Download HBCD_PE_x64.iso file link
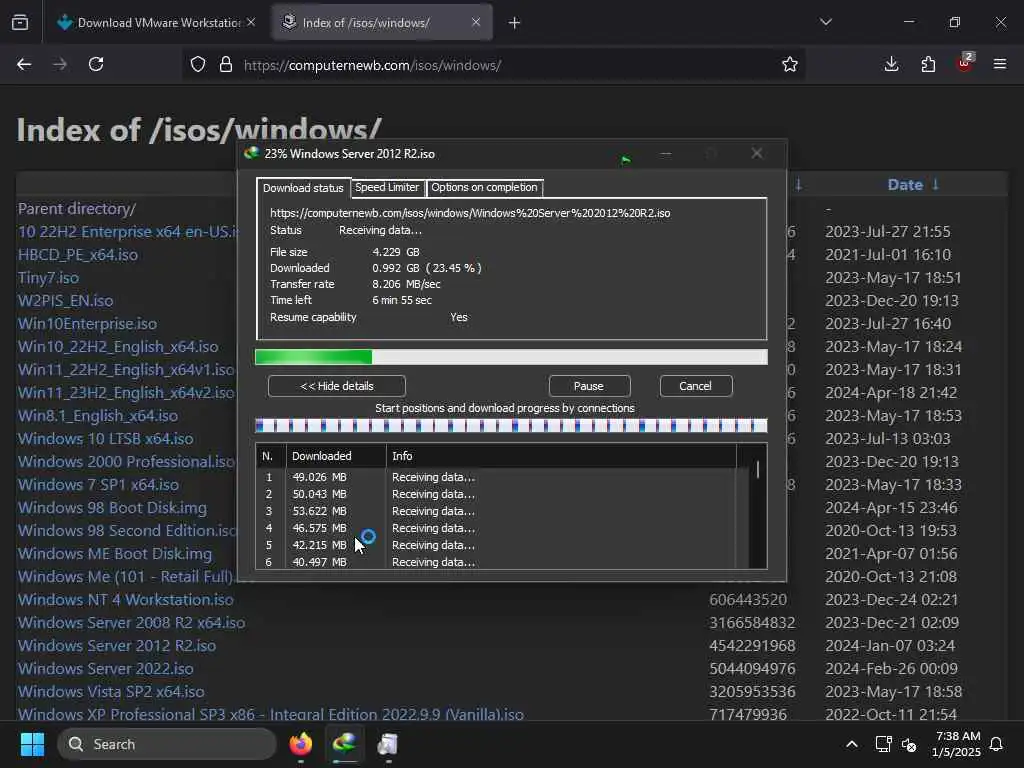The image size is (1024, 768). tap(78, 255)
